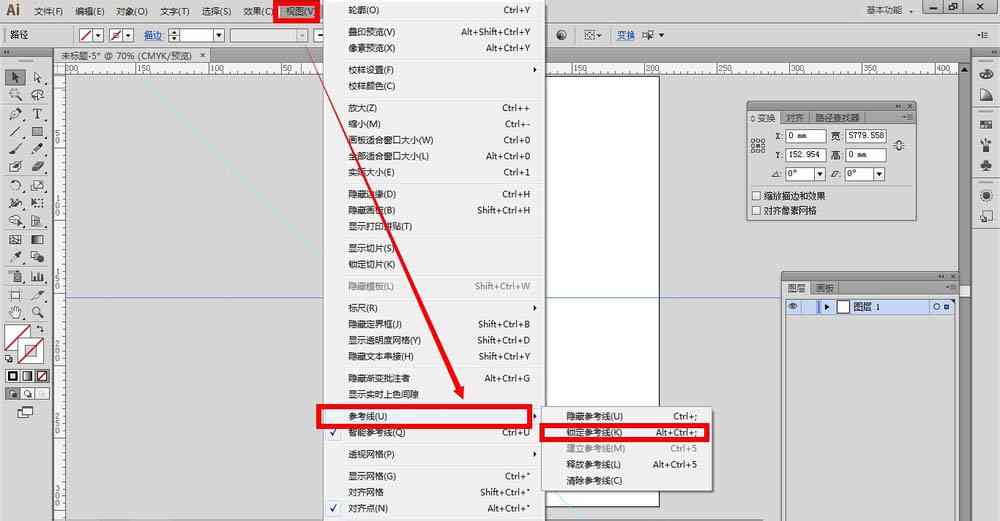Select the Selection (black arrow) tool
Screen dimensions: 1000x521
click(15, 78)
